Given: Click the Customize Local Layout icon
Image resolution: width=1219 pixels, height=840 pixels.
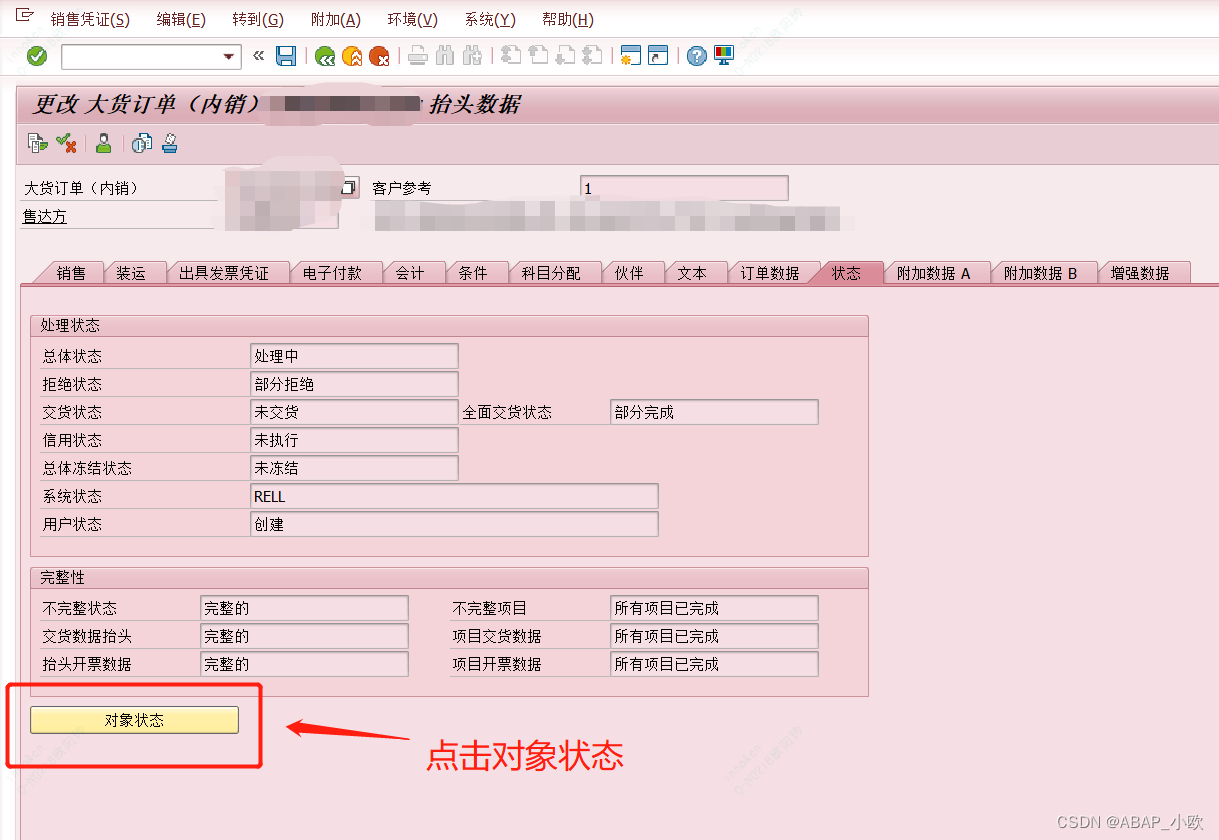Looking at the screenshot, I should [723, 56].
